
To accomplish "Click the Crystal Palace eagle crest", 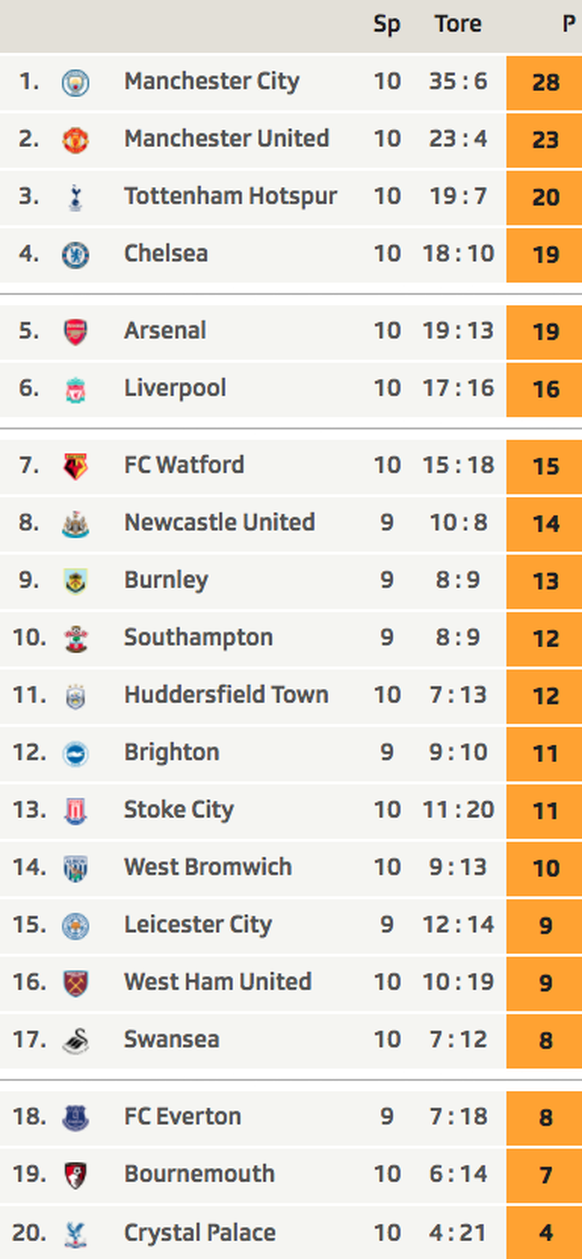I will (x=75, y=1233).
